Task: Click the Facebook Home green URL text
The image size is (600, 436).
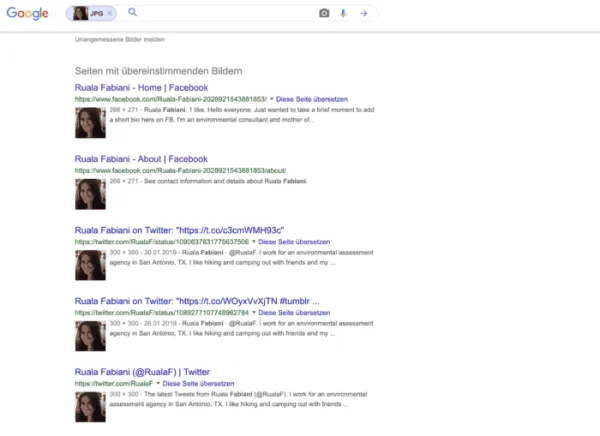Action: 171,99
